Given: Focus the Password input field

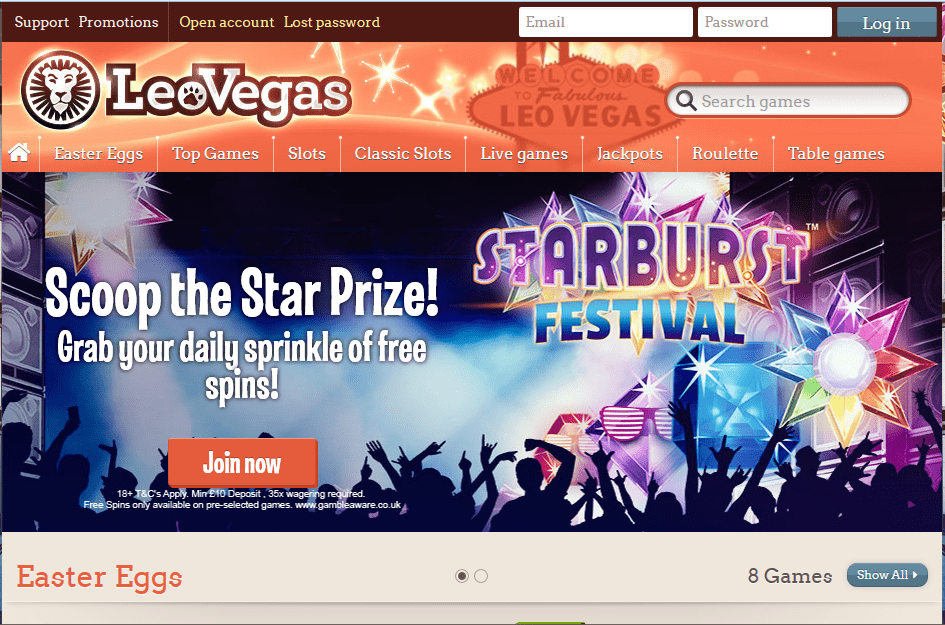Looking at the screenshot, I should (764, 22).
